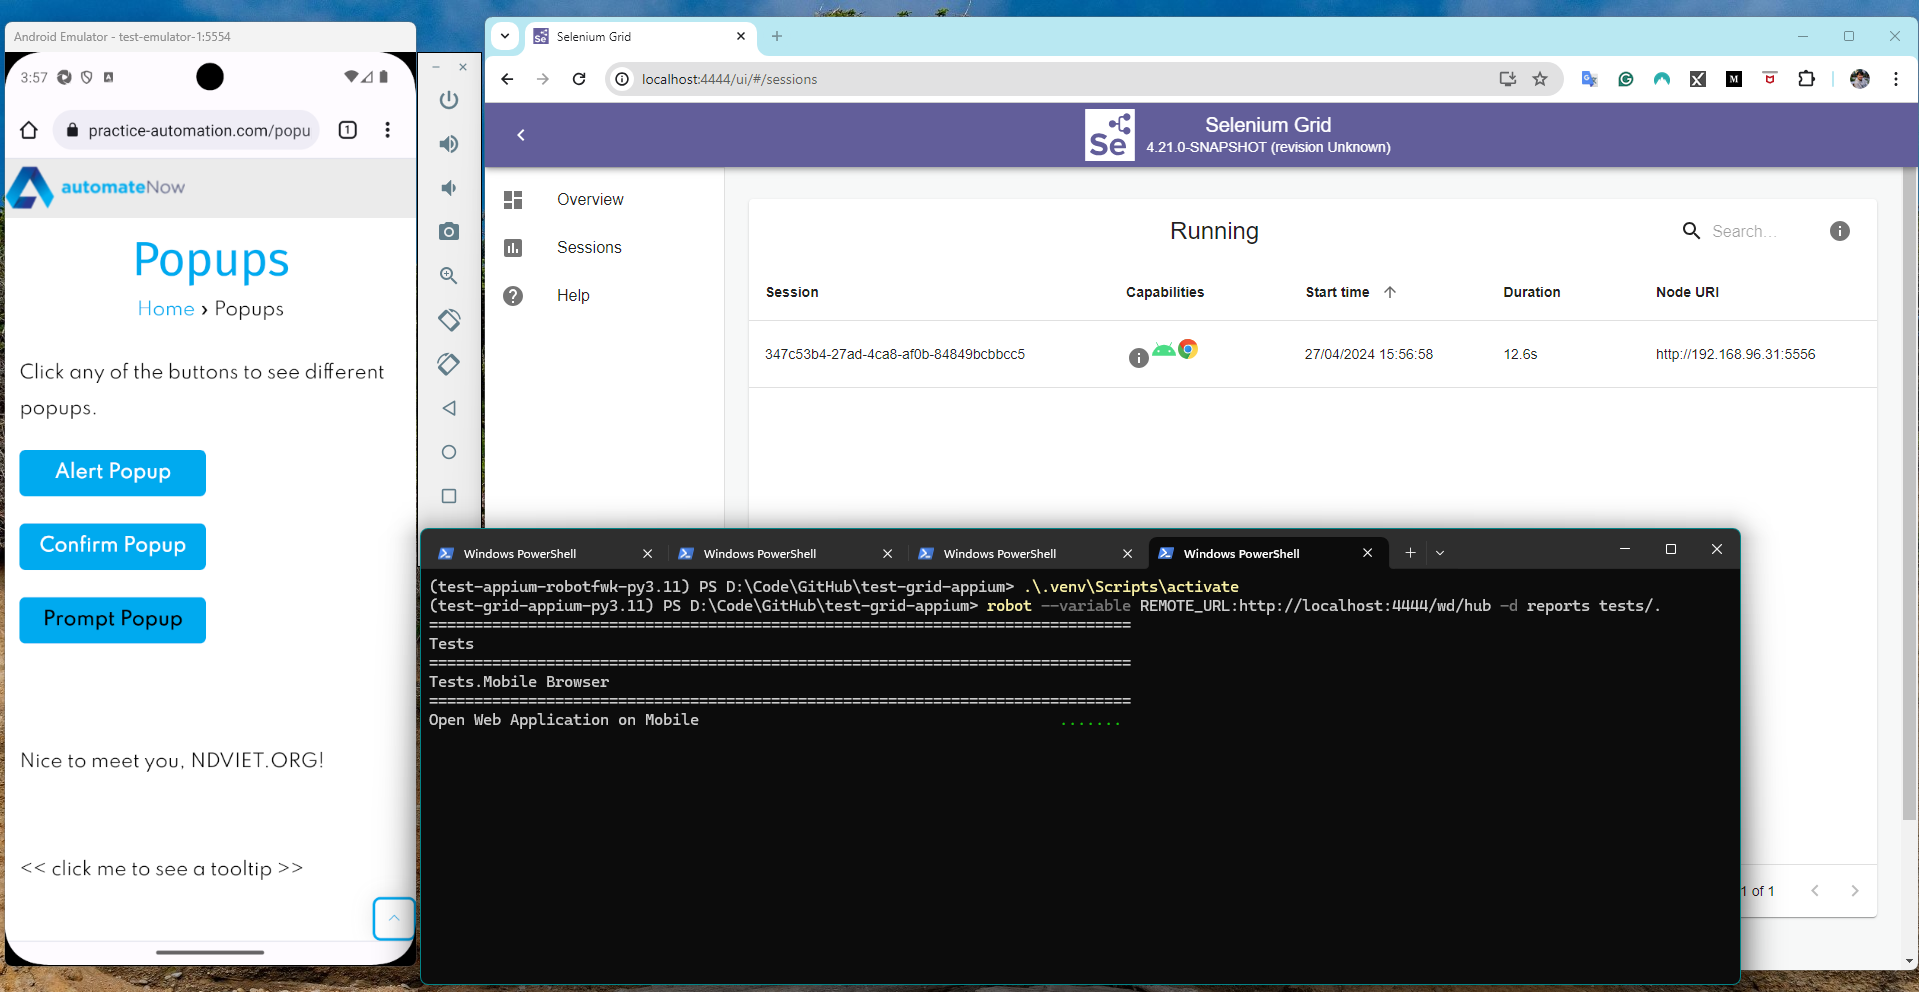Click the emulator back triangle button
Viewport: 1919px width, 992px height.
[x=449, y=408]
